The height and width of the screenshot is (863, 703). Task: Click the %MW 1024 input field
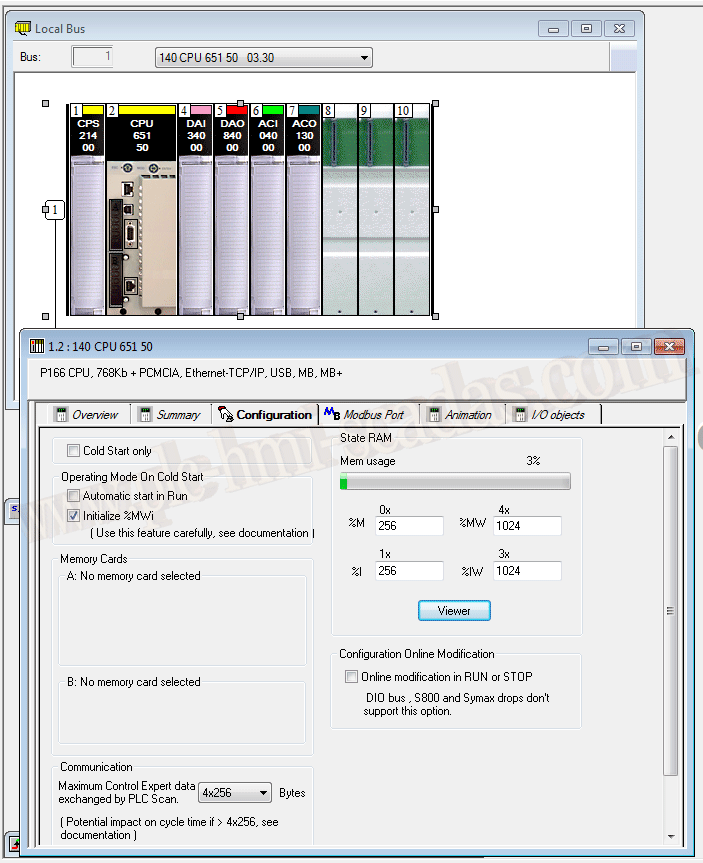(527, 526)
